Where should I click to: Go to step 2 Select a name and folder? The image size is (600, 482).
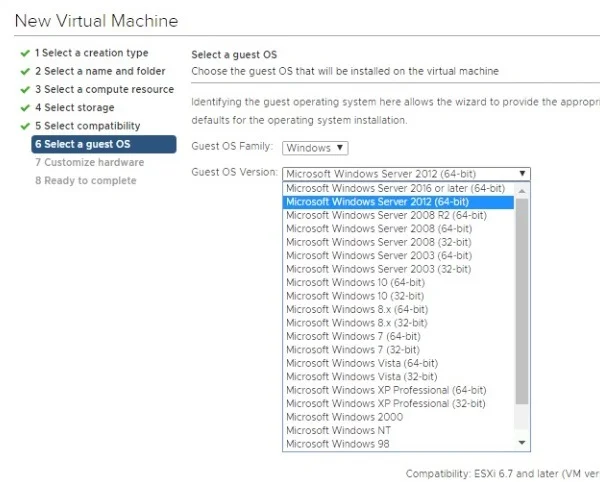[100, 71]
